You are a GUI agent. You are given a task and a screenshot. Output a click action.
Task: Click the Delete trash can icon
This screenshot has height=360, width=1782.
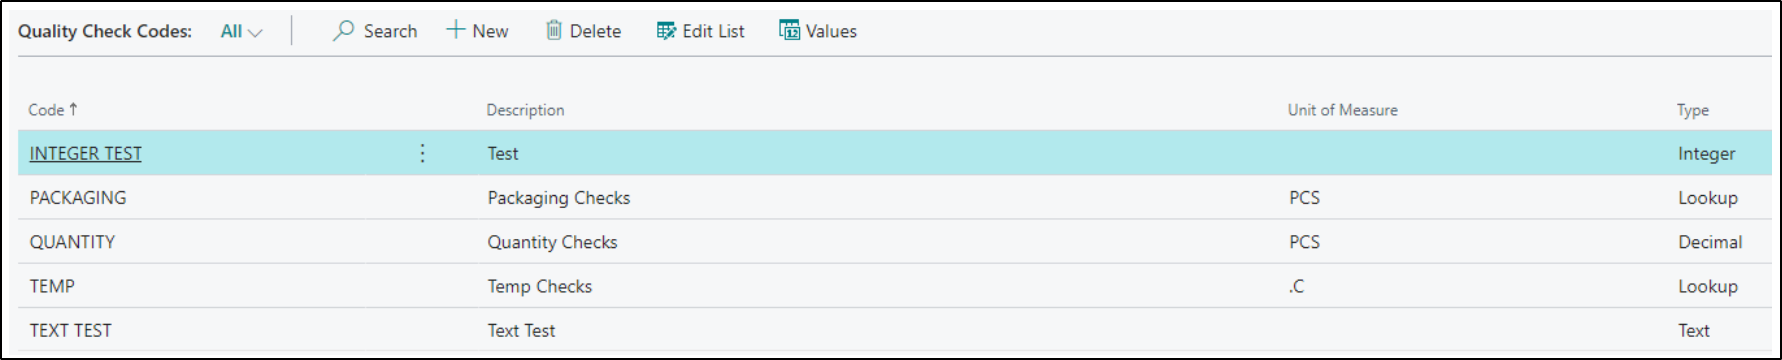pos(553,31)
